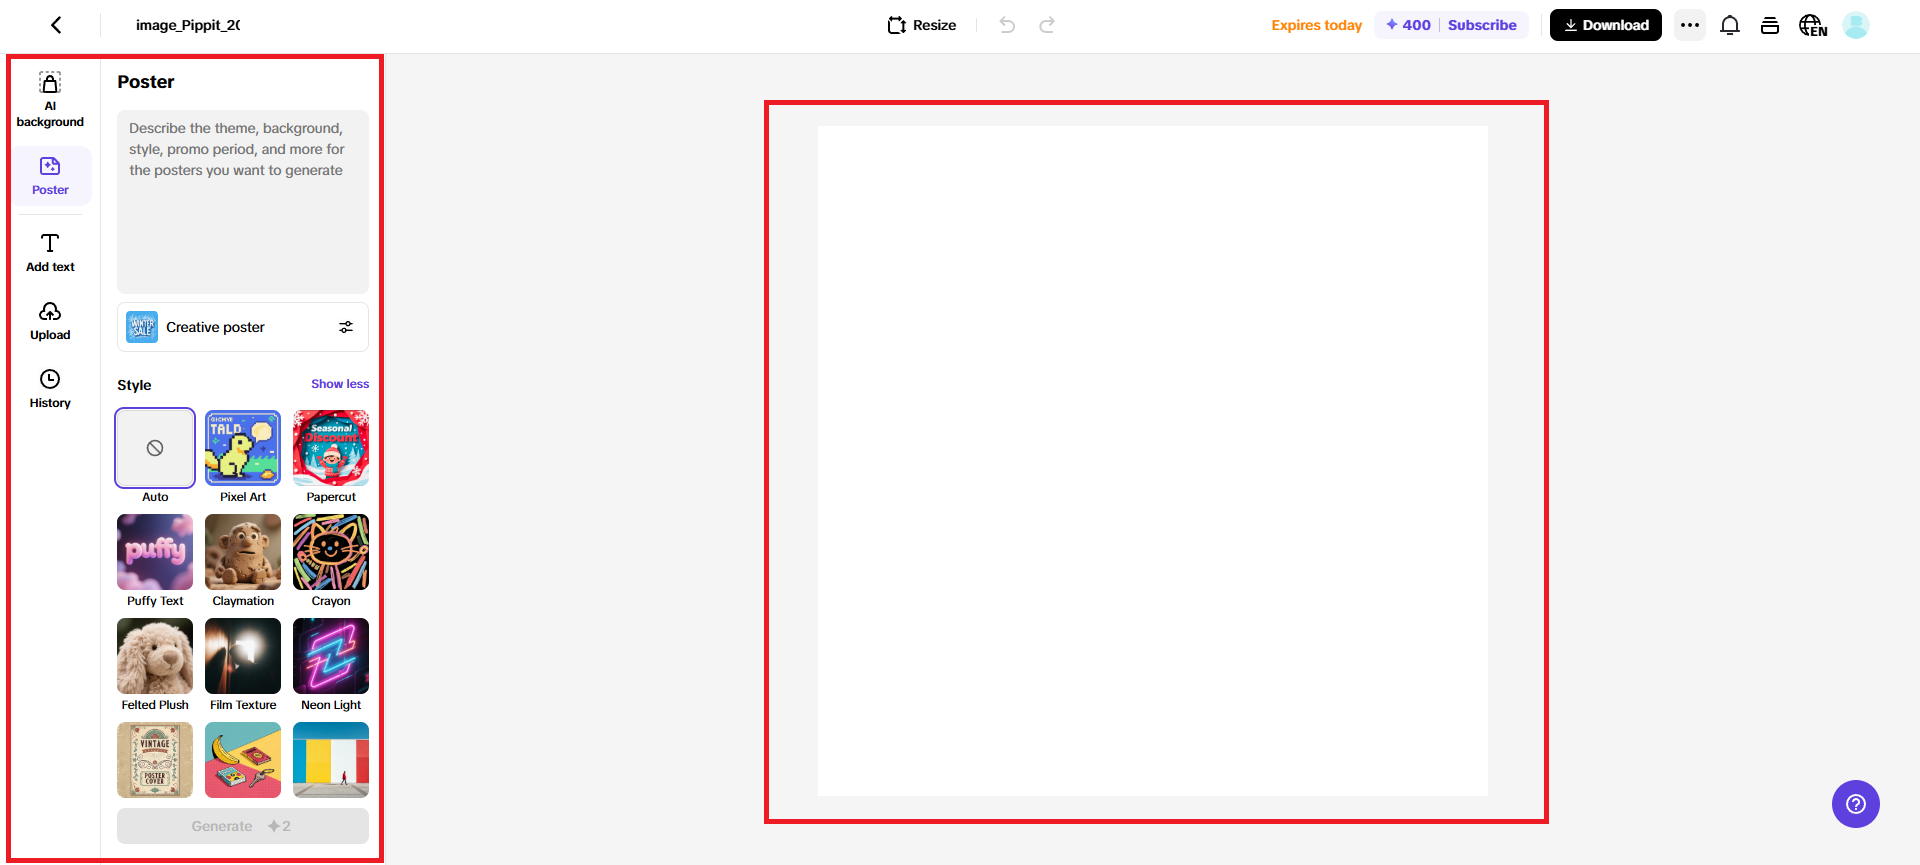Redo the last action

(x=1047, y=25)
